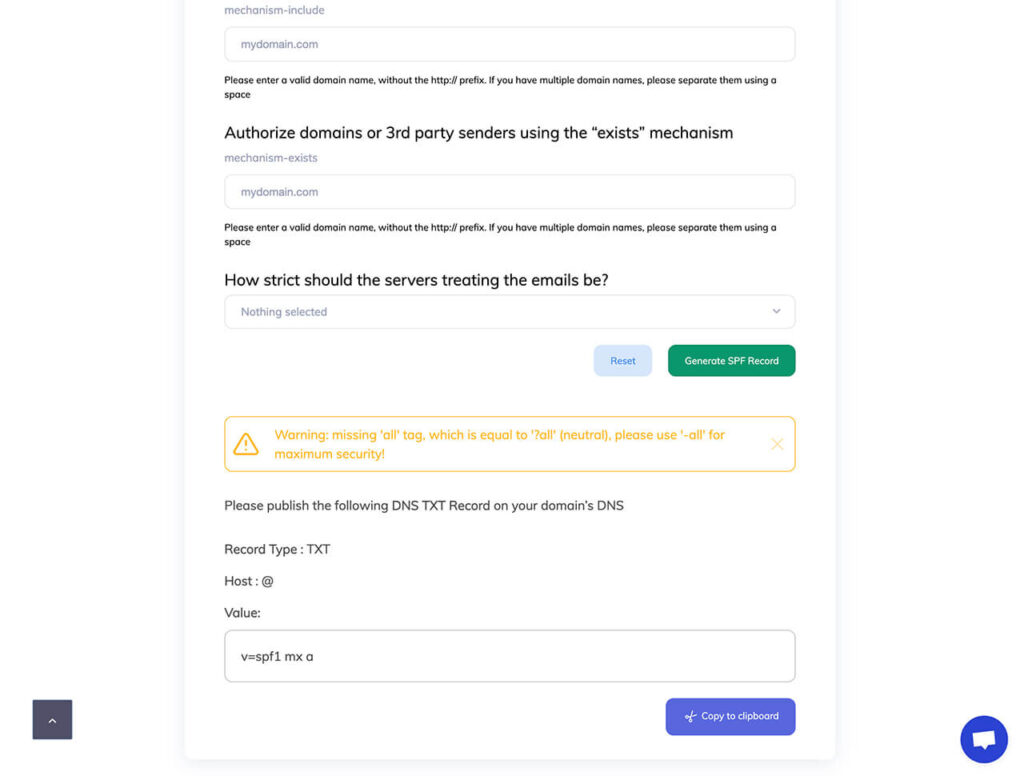Click Generate SPF Record
The image size is (1024, 776).
pos(731,361)
